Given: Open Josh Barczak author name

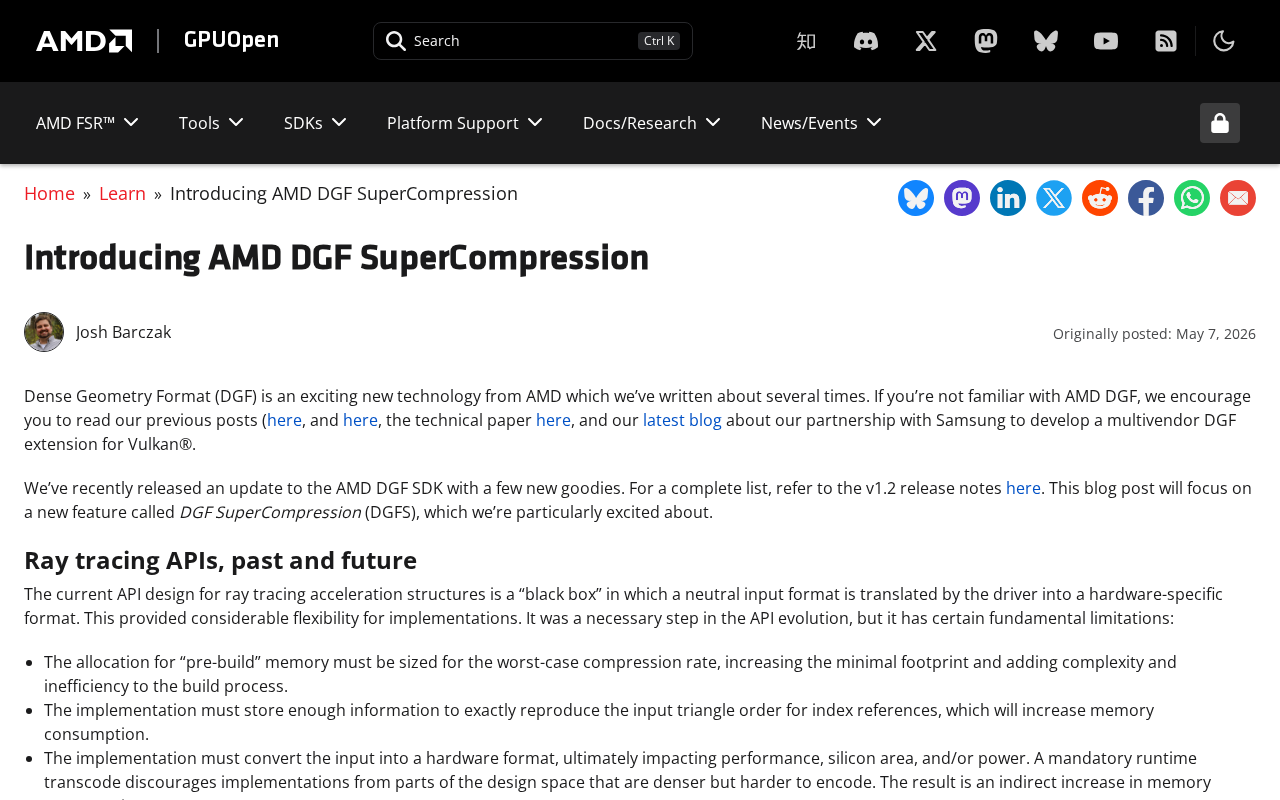Looking at the screenshot, I should pos(123,332).
